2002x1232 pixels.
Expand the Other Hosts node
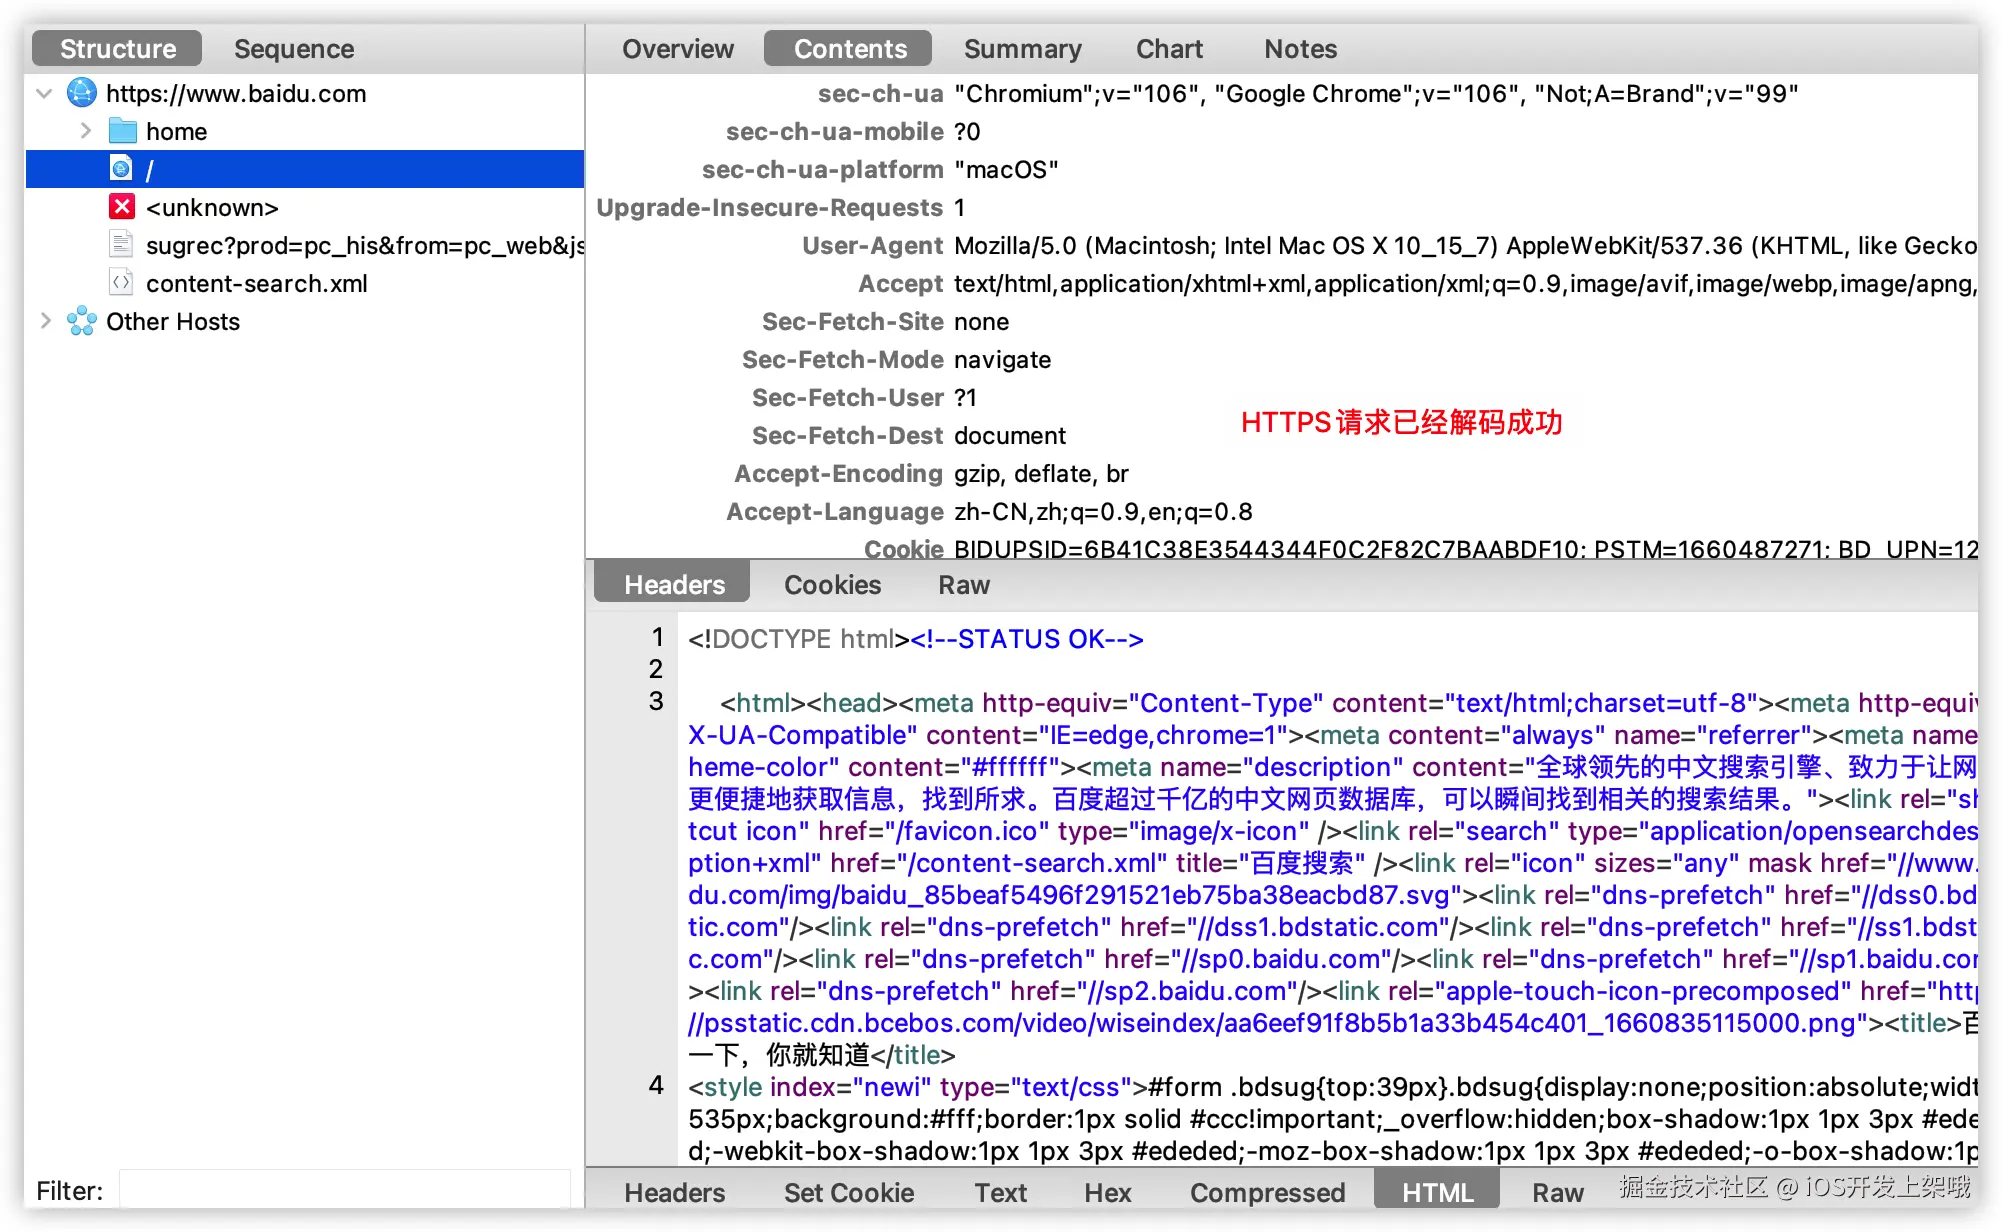(45, 320)
